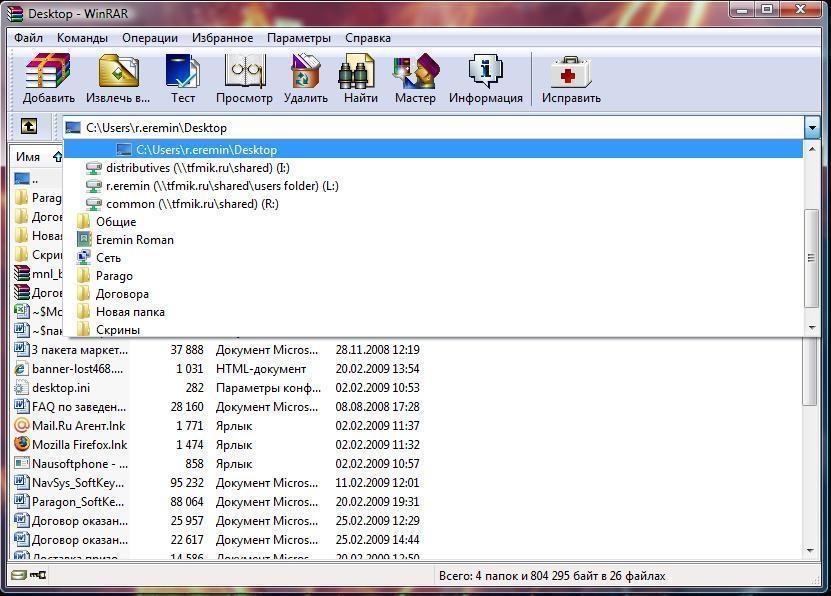
Task: Launch the Мастер (Wizard) tool
Action: tap(415, 79)
